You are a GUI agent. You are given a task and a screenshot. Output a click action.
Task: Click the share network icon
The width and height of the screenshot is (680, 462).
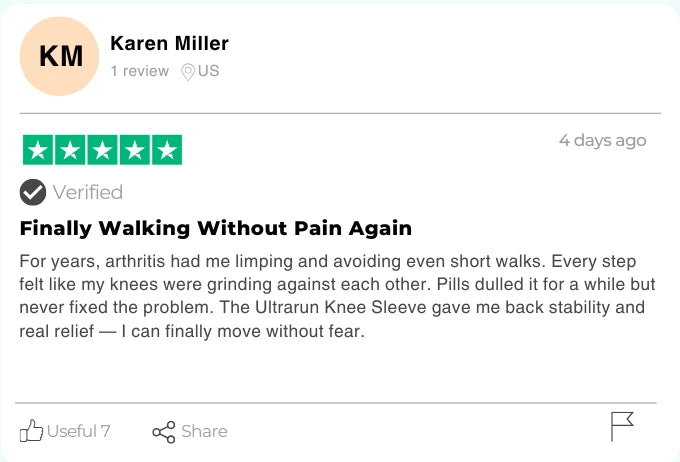(x=163, y=432)
